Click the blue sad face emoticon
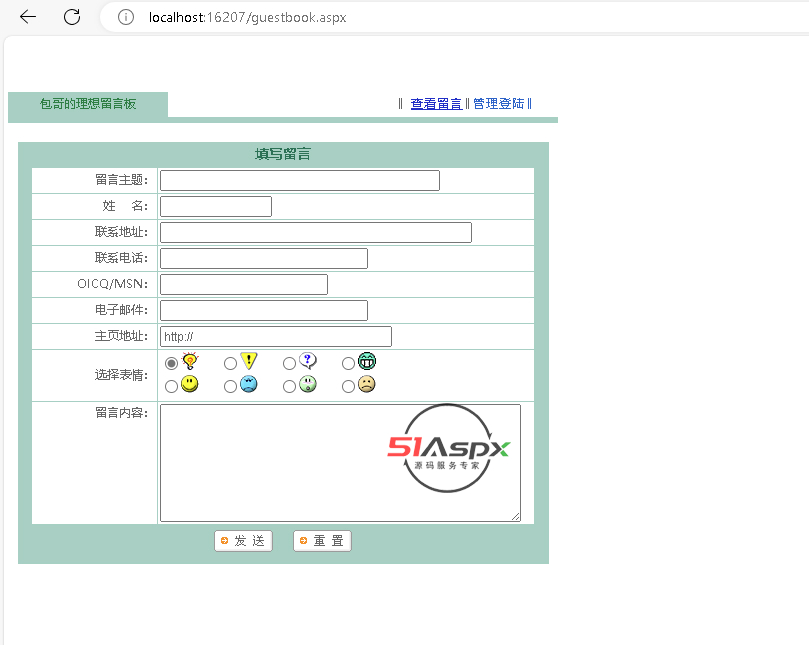809x645 pixels. click(249, 384)
